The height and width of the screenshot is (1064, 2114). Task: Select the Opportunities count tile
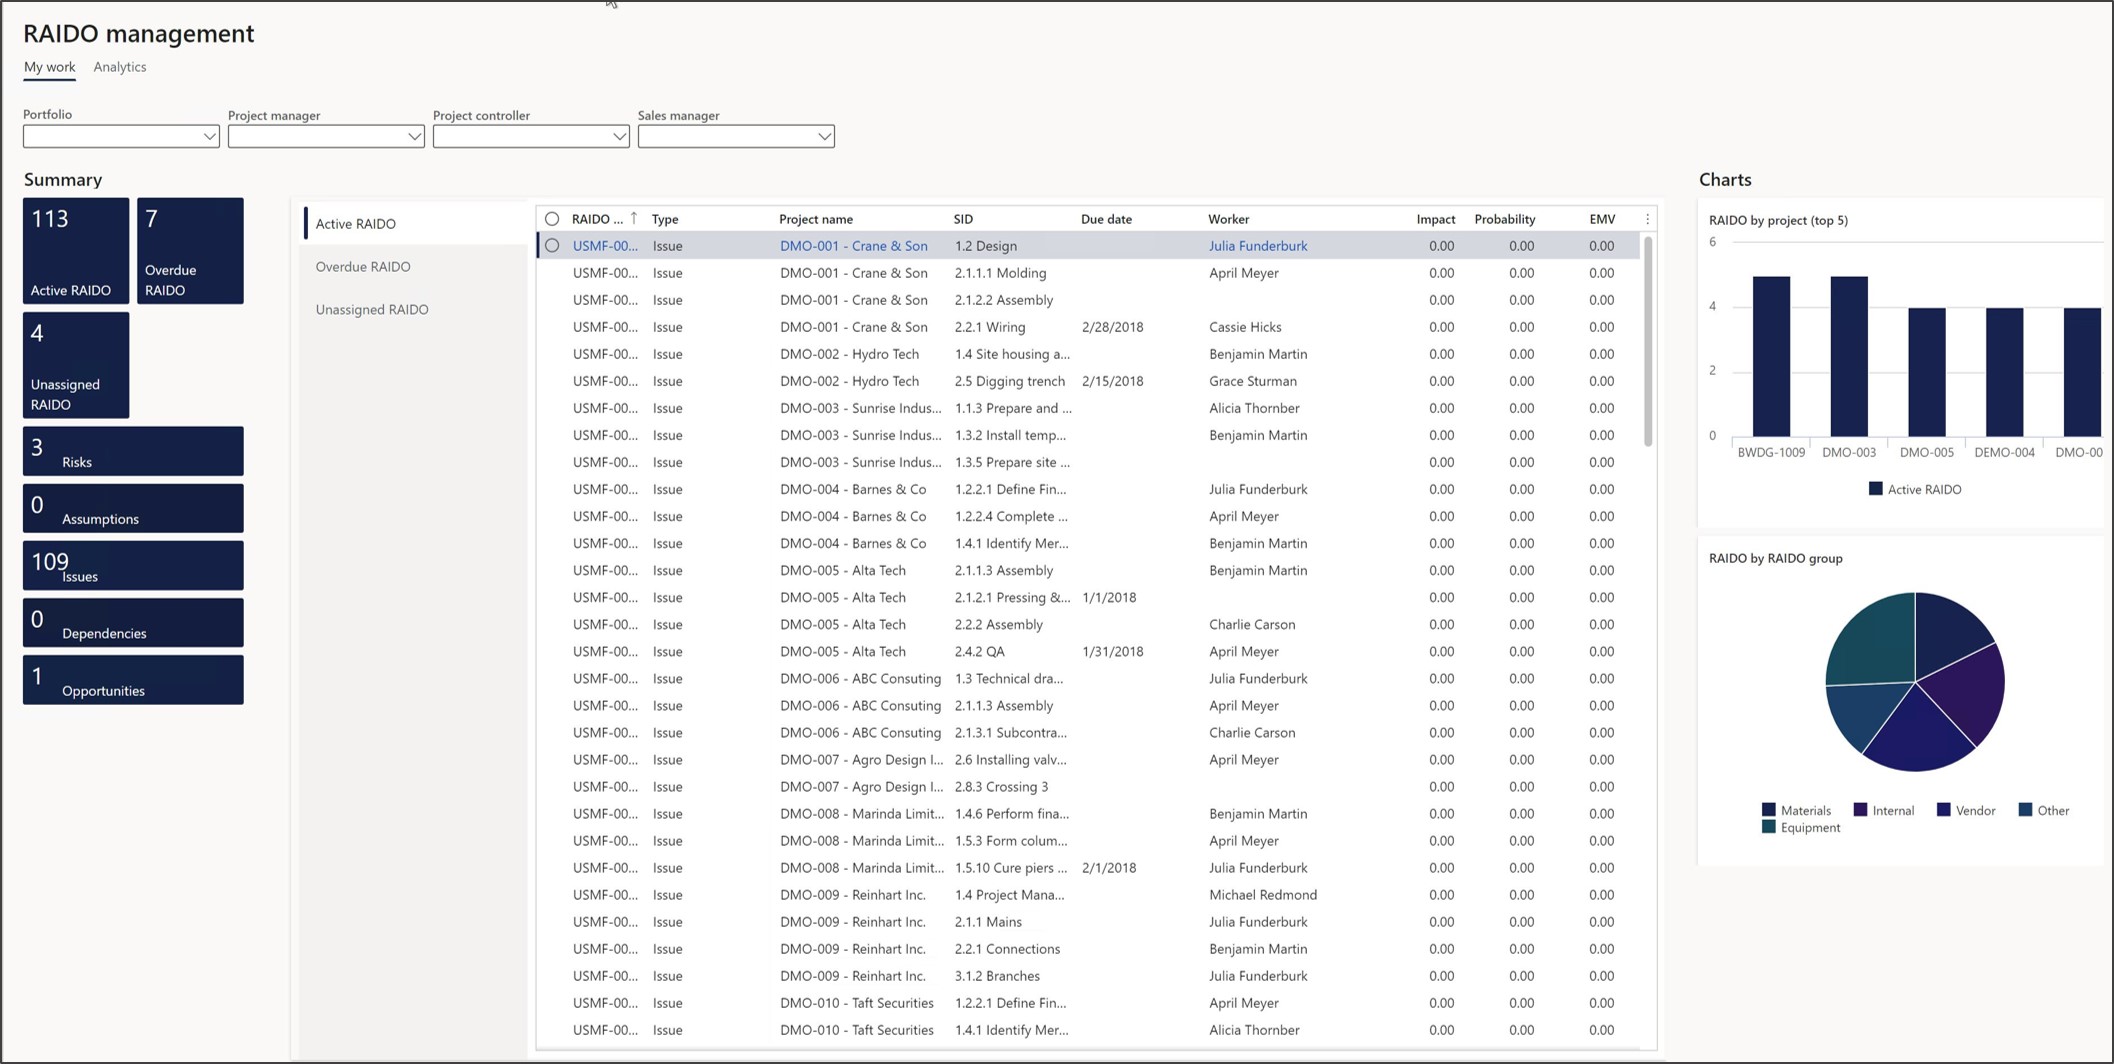(x=133, y=680)
